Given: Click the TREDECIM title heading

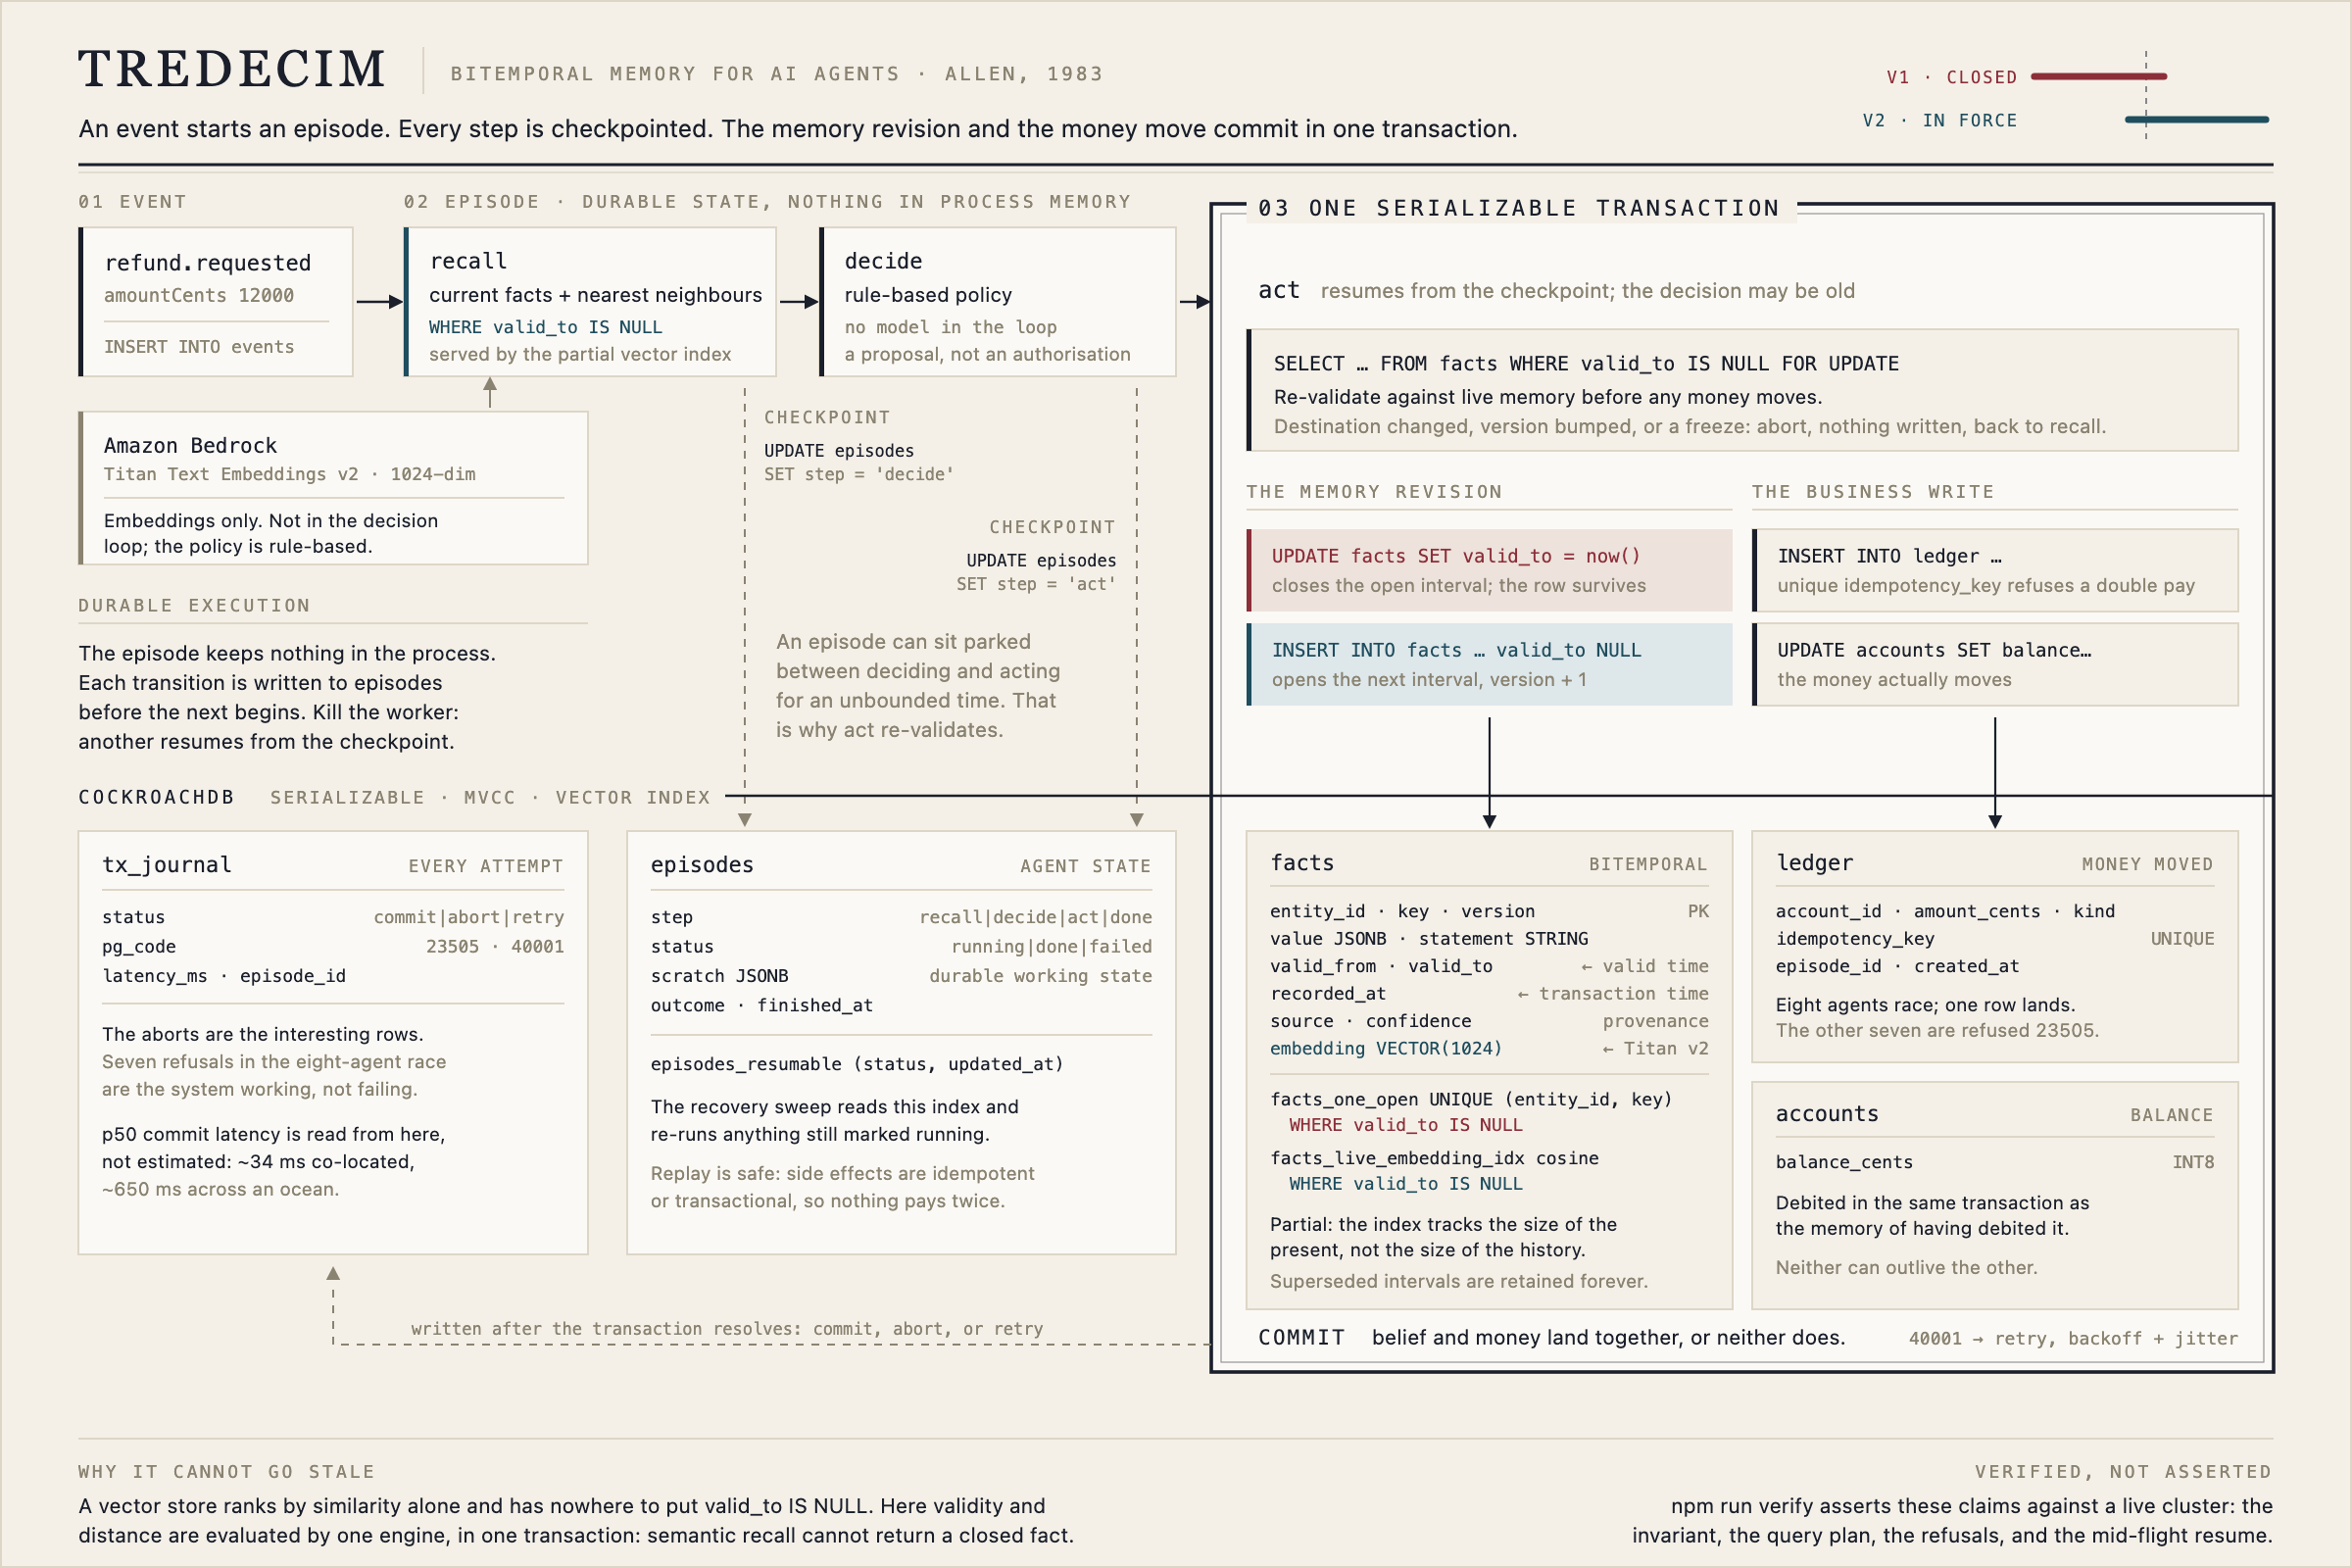Looking at the screenshot, I should pyautogui.click(x=232, y=69).
